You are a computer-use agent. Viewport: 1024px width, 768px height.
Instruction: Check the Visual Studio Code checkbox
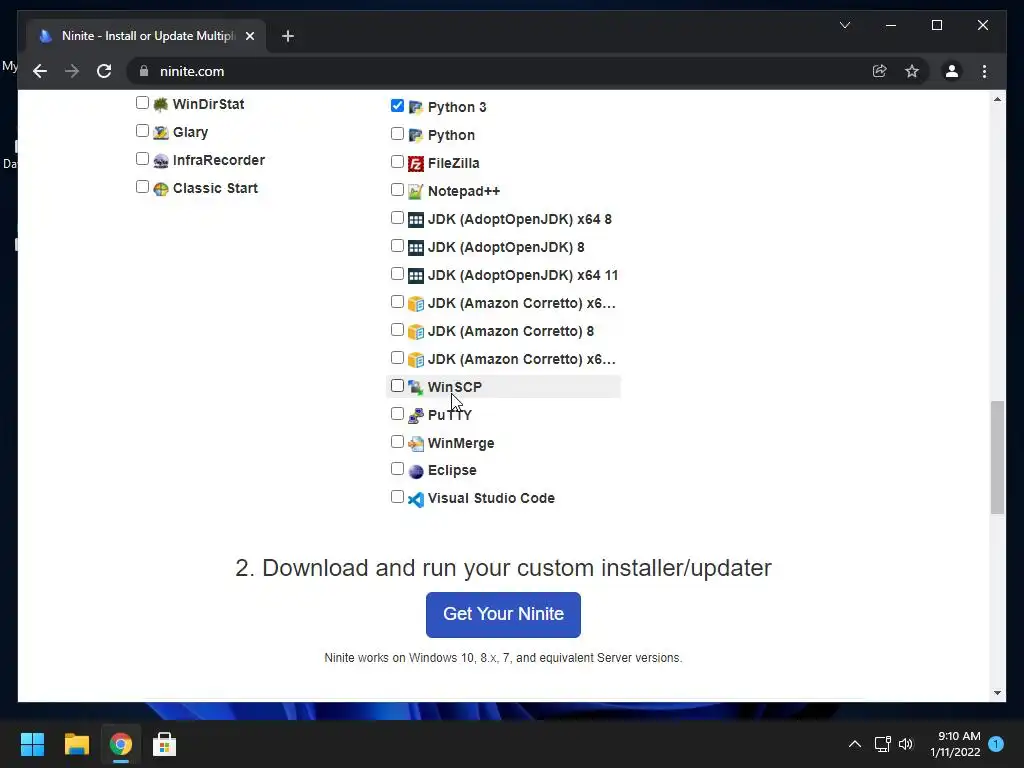[397, 496]
